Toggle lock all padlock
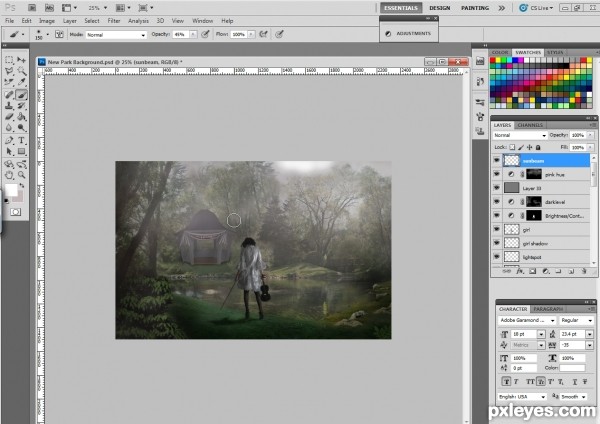Image resolution: width=600 pixels, height=424 pixels. tap(538, 147)
